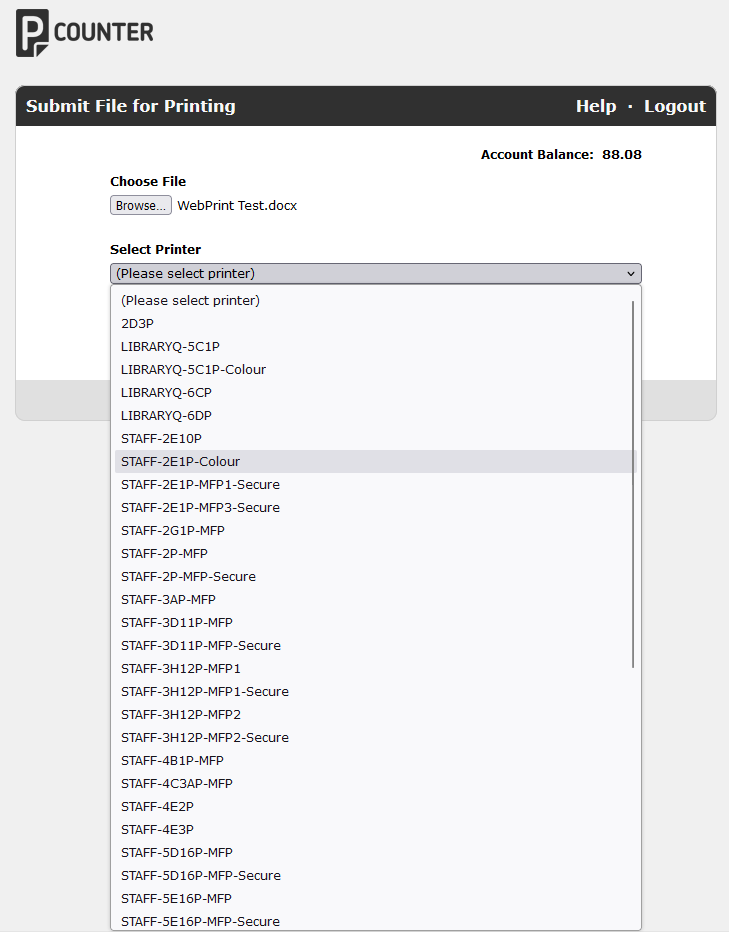Select printer LIBRARYQ-6DP

376,415
